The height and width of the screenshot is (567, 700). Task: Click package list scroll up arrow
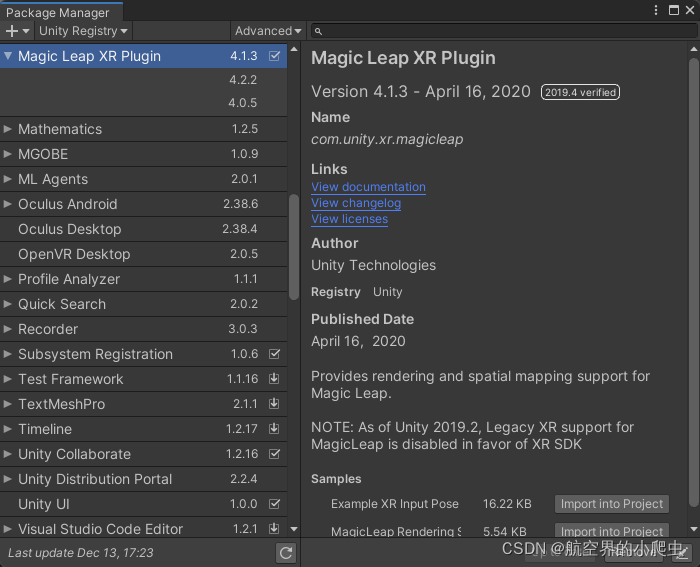(x=294, y=49)
